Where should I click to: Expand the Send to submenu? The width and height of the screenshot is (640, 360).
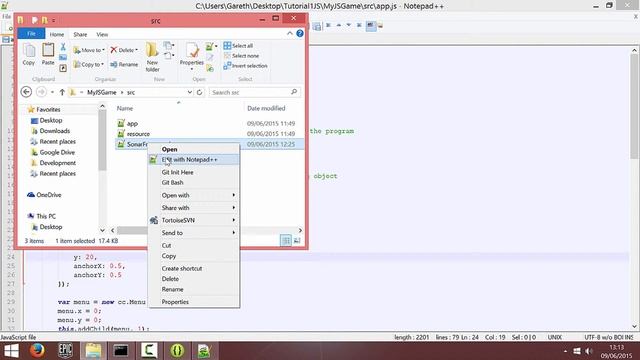click(193, 233)
